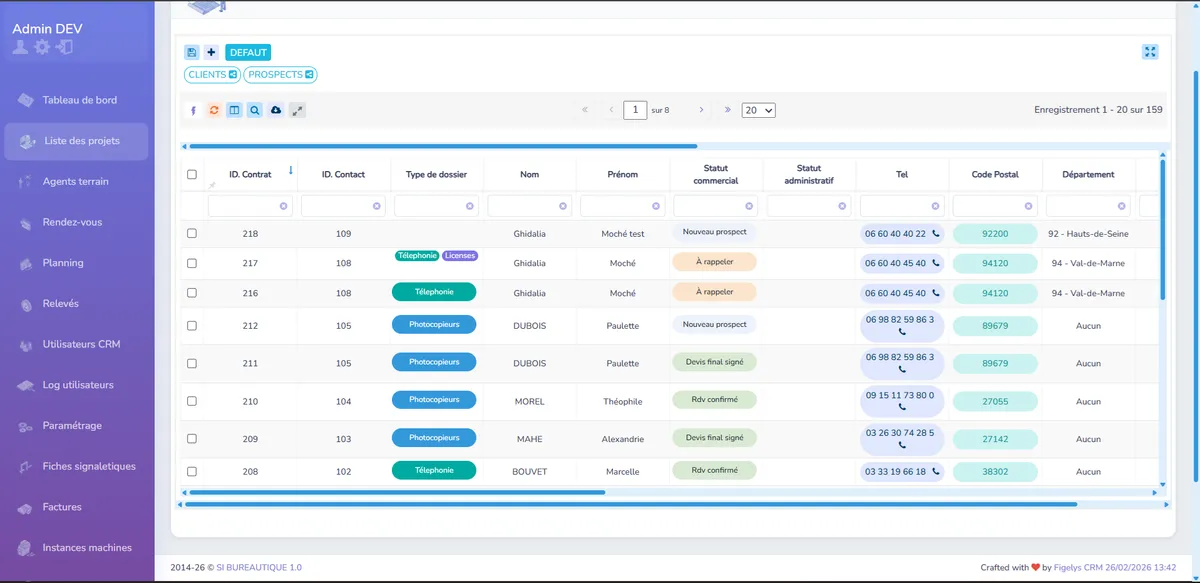Screen dimensions: 1200x583
Task: Select row checkbox for contract 209
Action: [192, 439]
